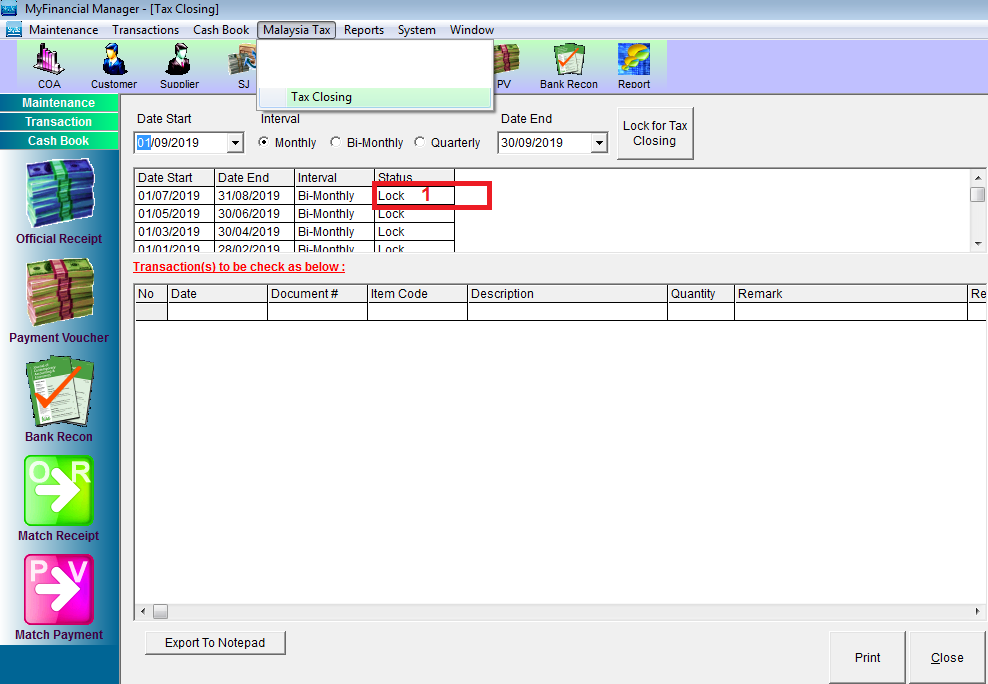Click the Export To Notepad button

215,643
